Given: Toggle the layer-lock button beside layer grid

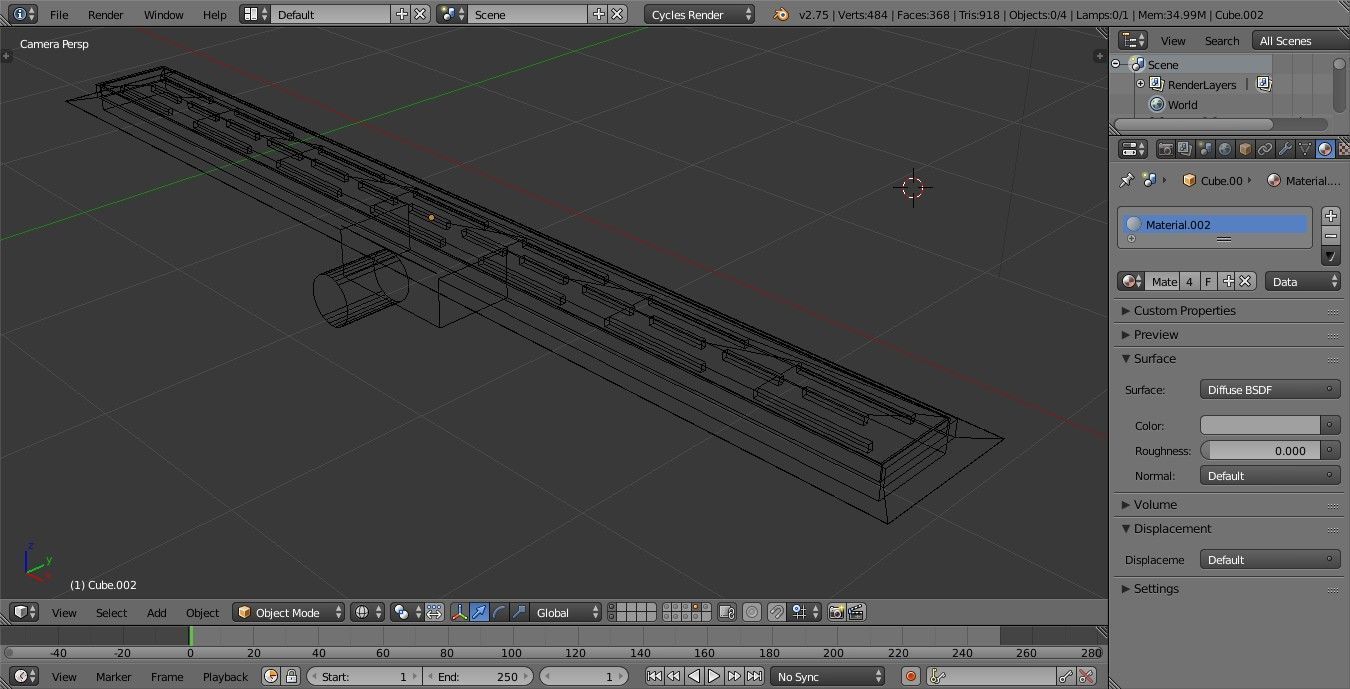Looking at the screenshot, I should pyautogui.click(x=727, y=612).
